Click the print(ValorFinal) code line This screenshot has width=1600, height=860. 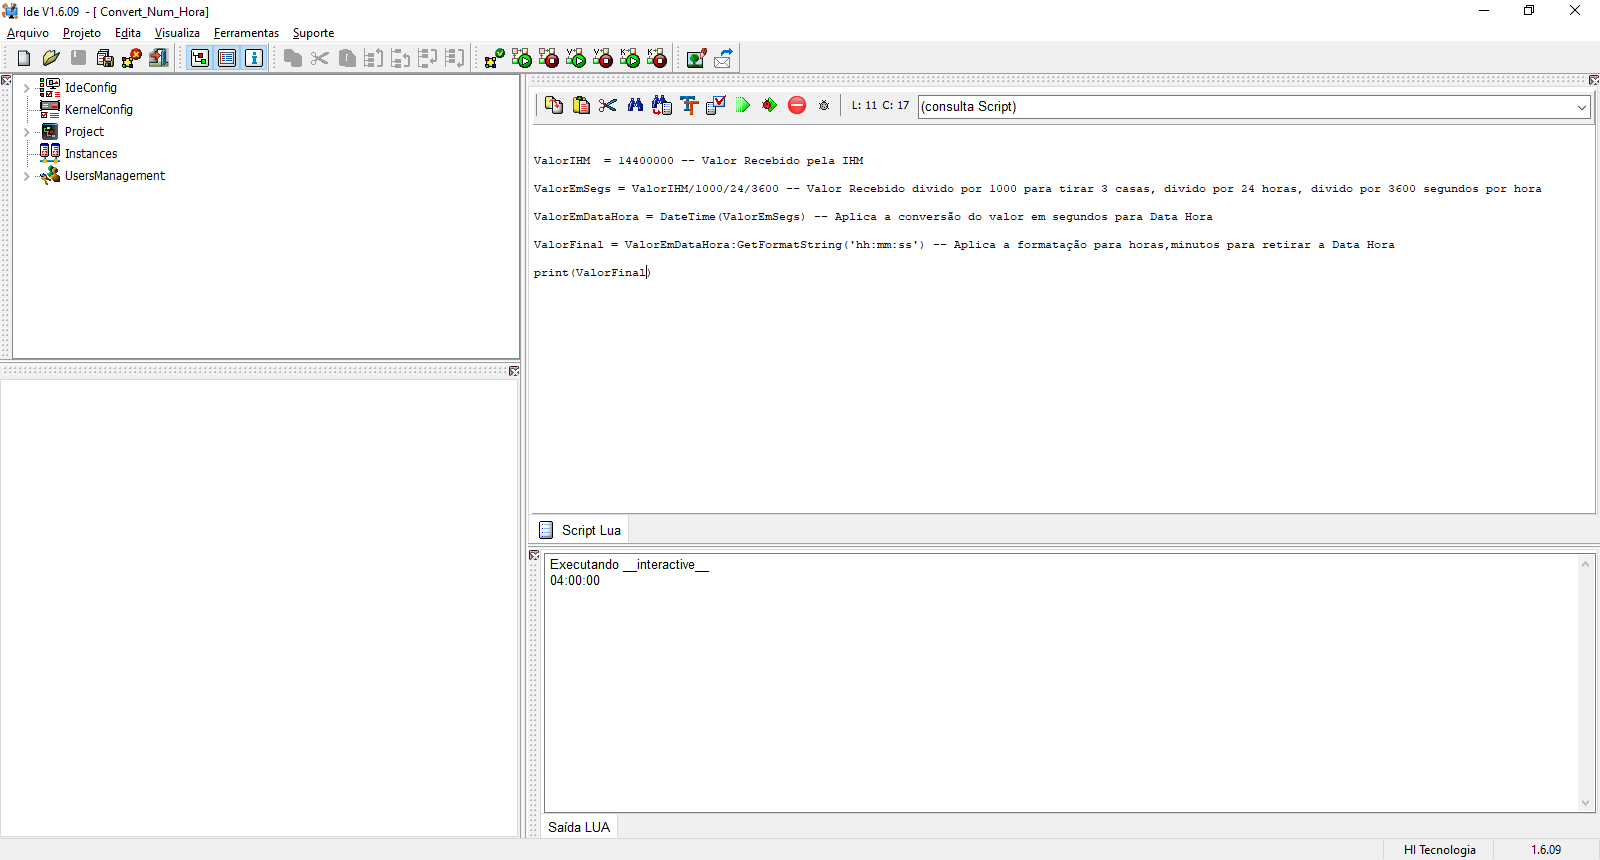(x=592, y=272)
